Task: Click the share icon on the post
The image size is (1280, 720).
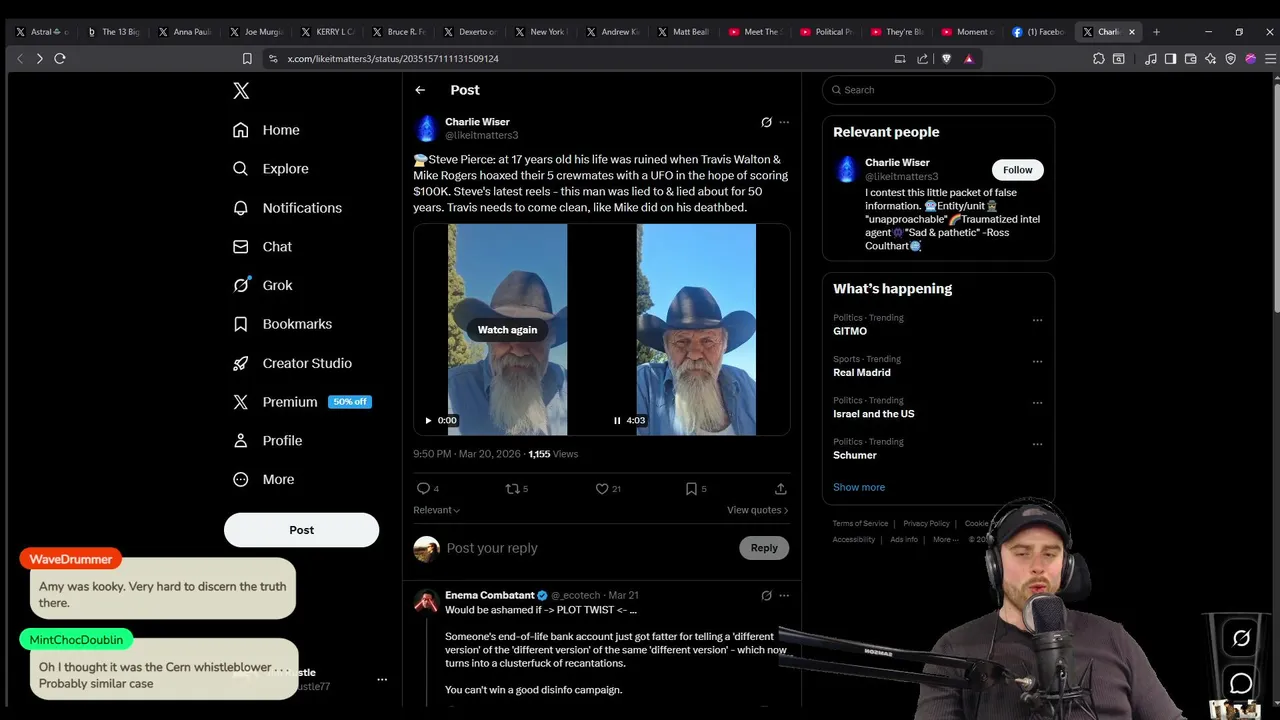Action: [780, 489]
